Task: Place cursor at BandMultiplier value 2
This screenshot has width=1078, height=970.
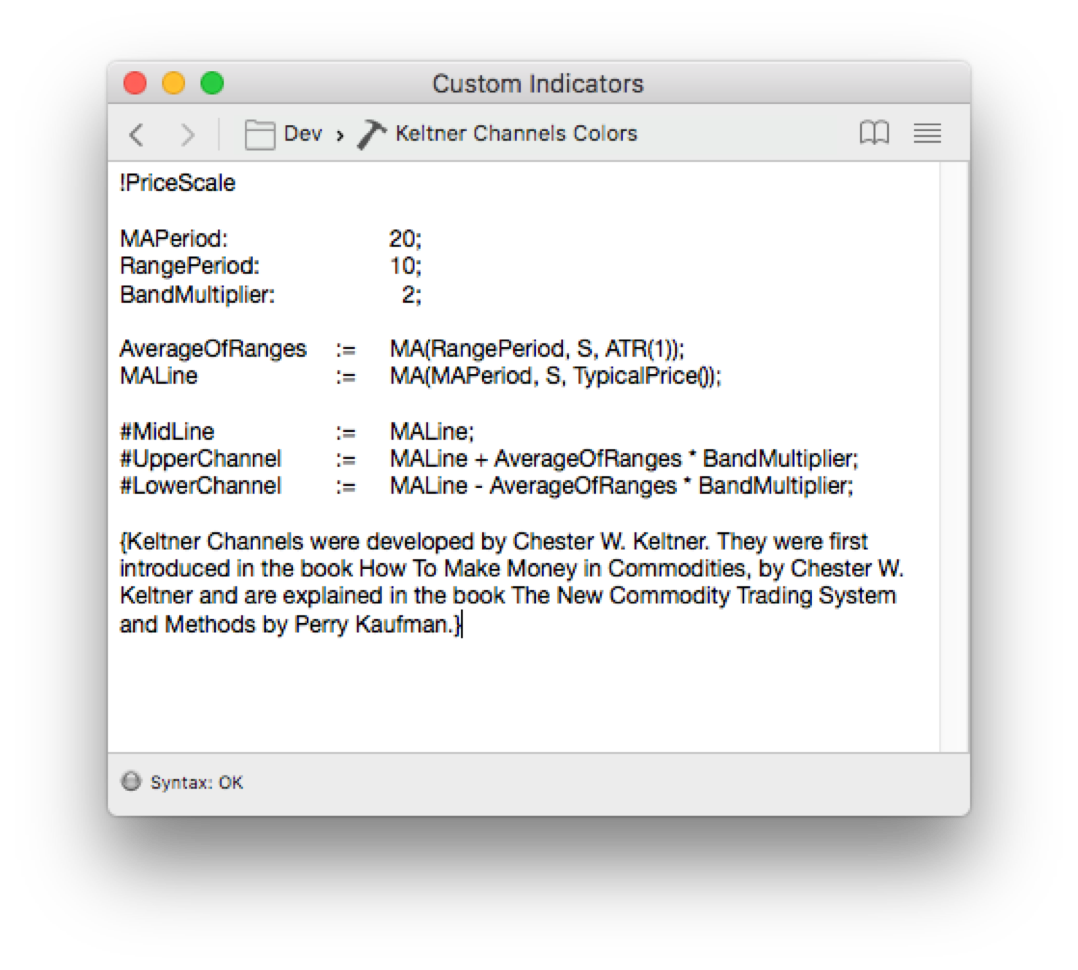Action: pyautogui.click(x=408, y=295)
